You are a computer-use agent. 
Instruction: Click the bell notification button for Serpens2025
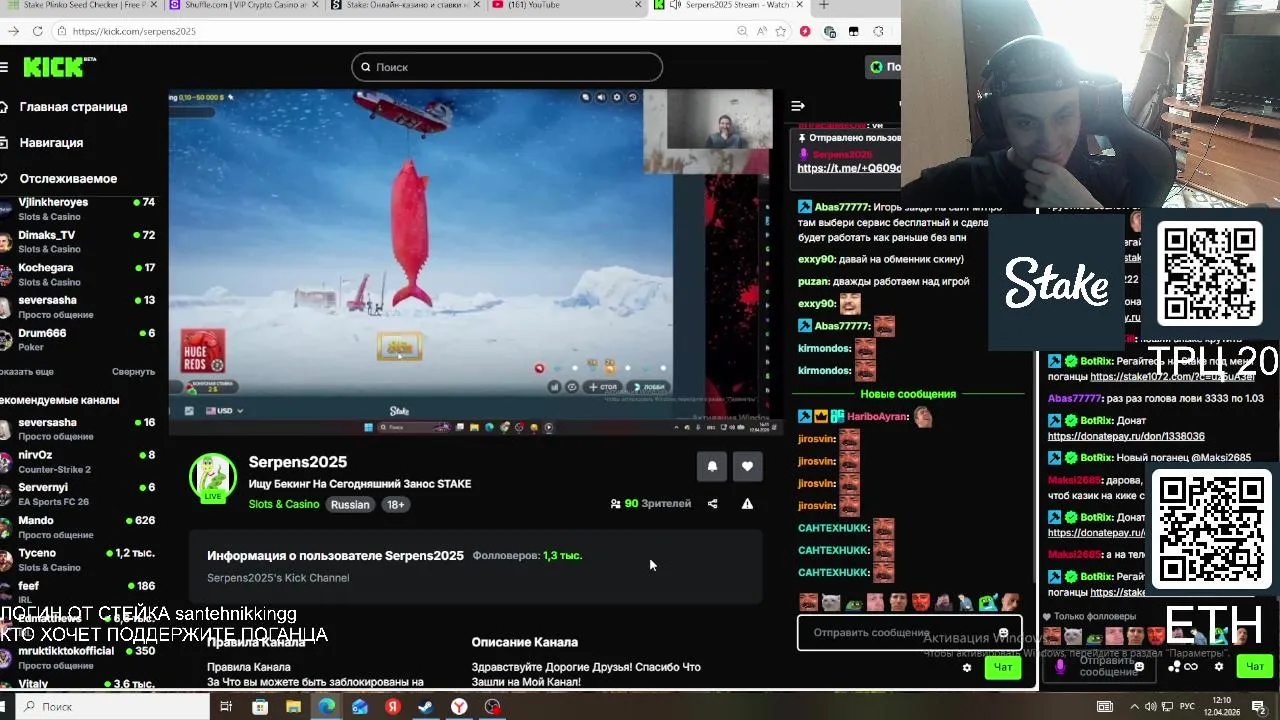(x=712, y=466)
